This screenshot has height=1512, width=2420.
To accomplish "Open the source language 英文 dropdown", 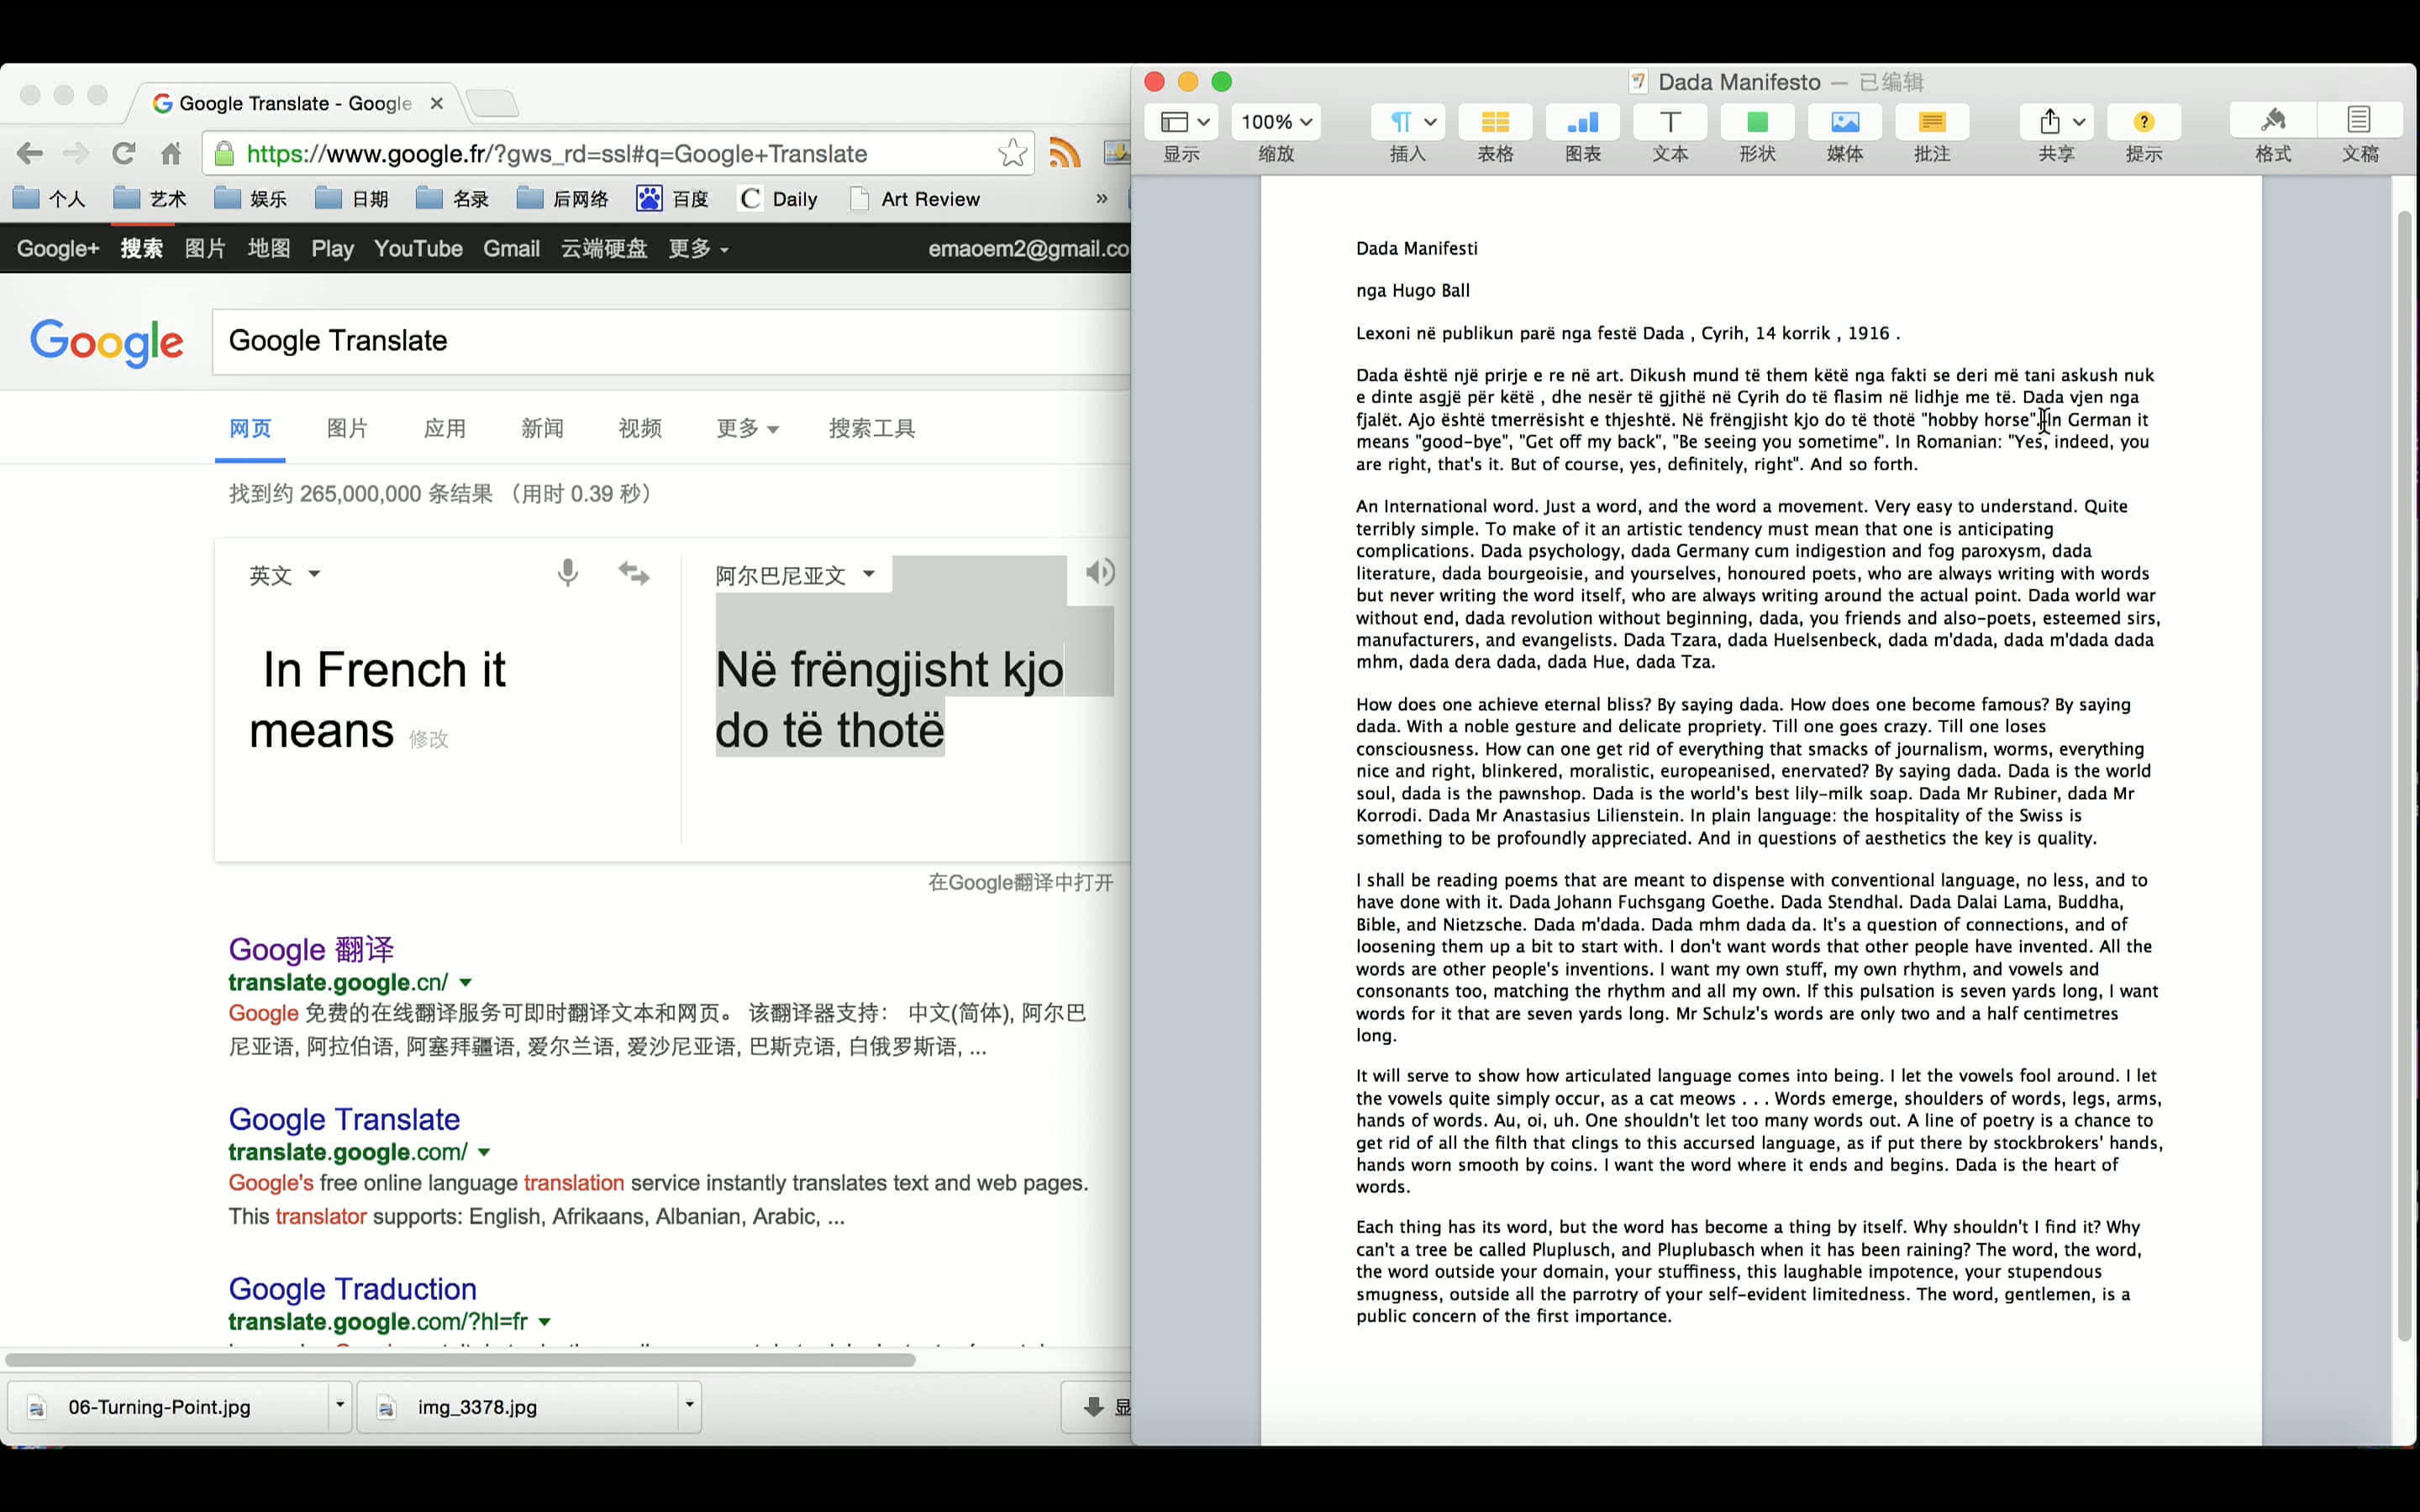I will click(x=284, y=575).
